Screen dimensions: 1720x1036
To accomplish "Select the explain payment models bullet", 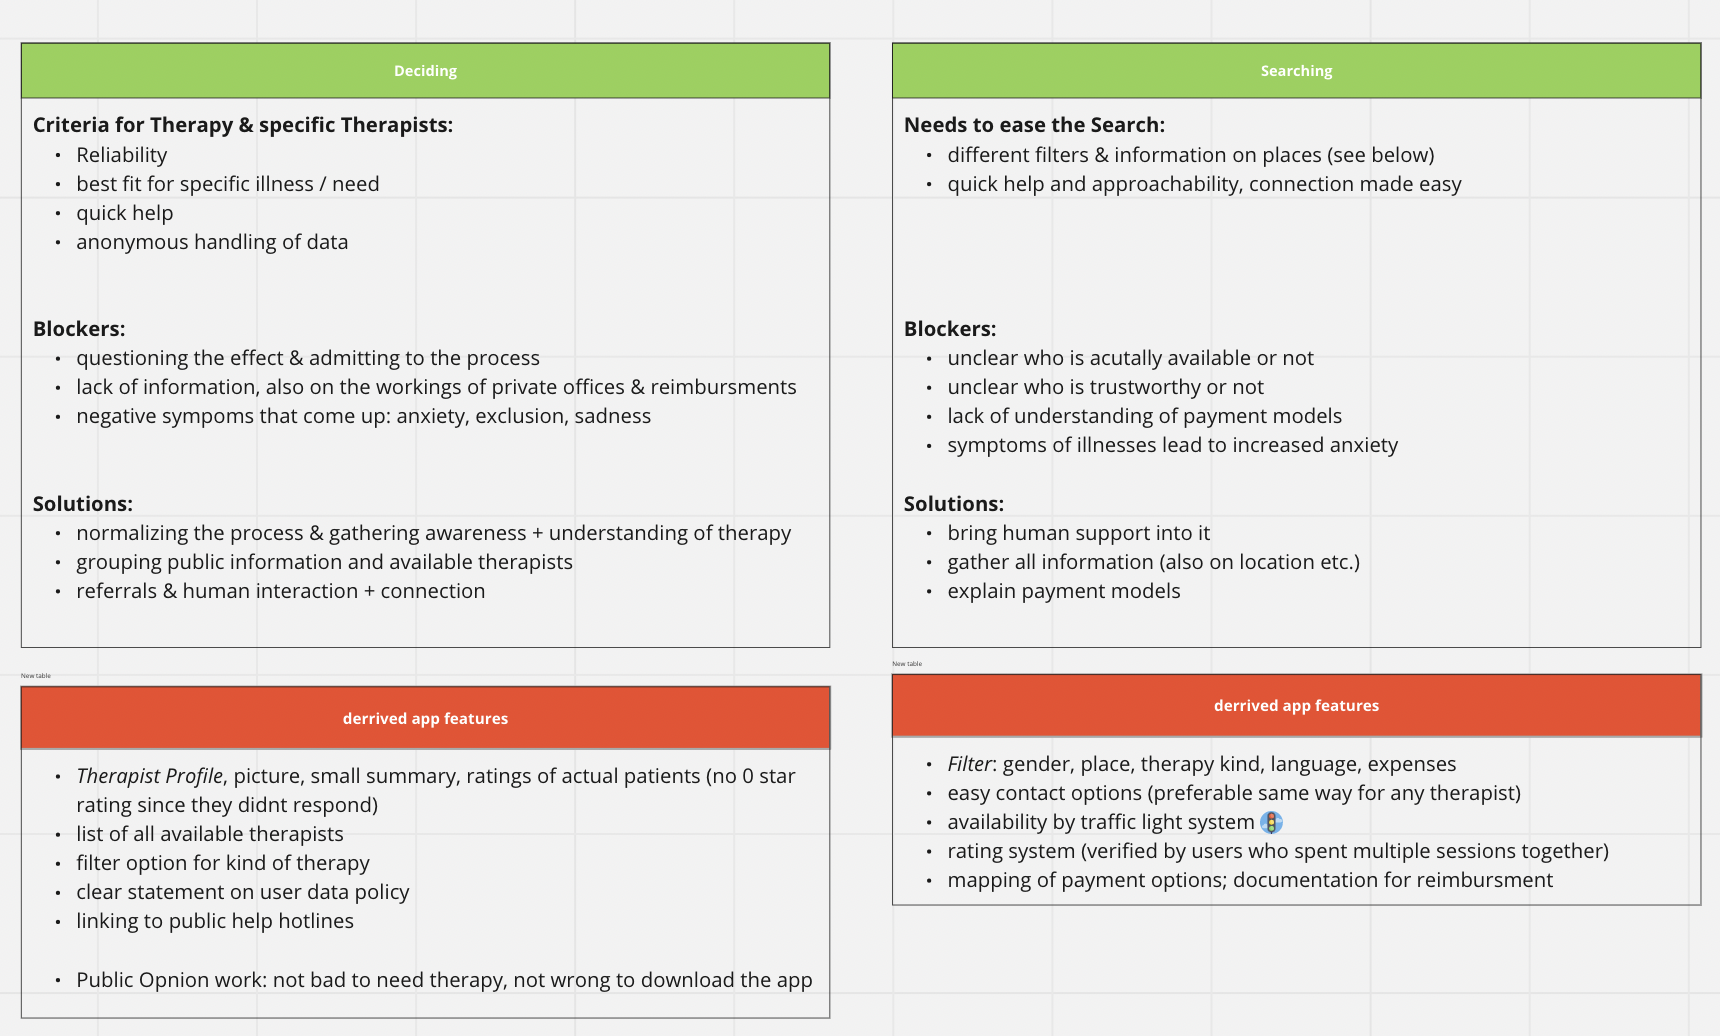I will 1064,591.
